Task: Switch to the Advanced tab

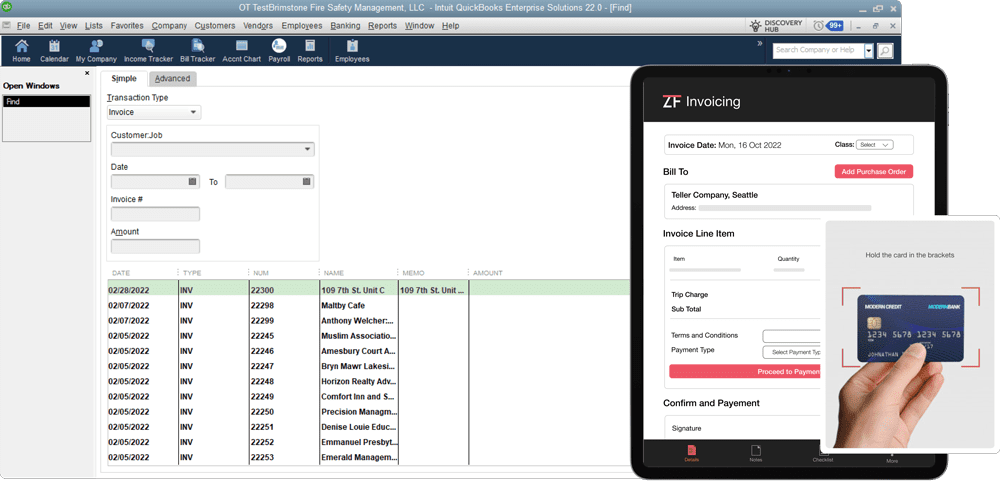Action: tap(172, 78)
